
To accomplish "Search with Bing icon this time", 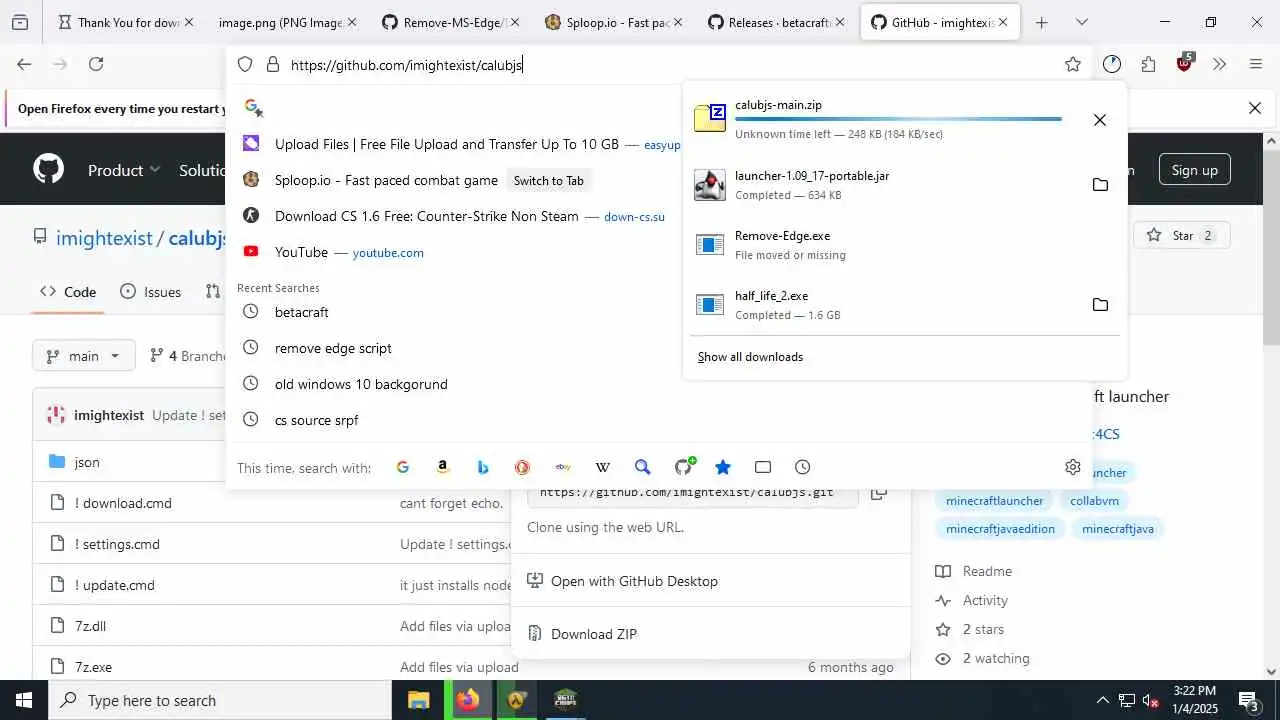I will tap(483, 467).
